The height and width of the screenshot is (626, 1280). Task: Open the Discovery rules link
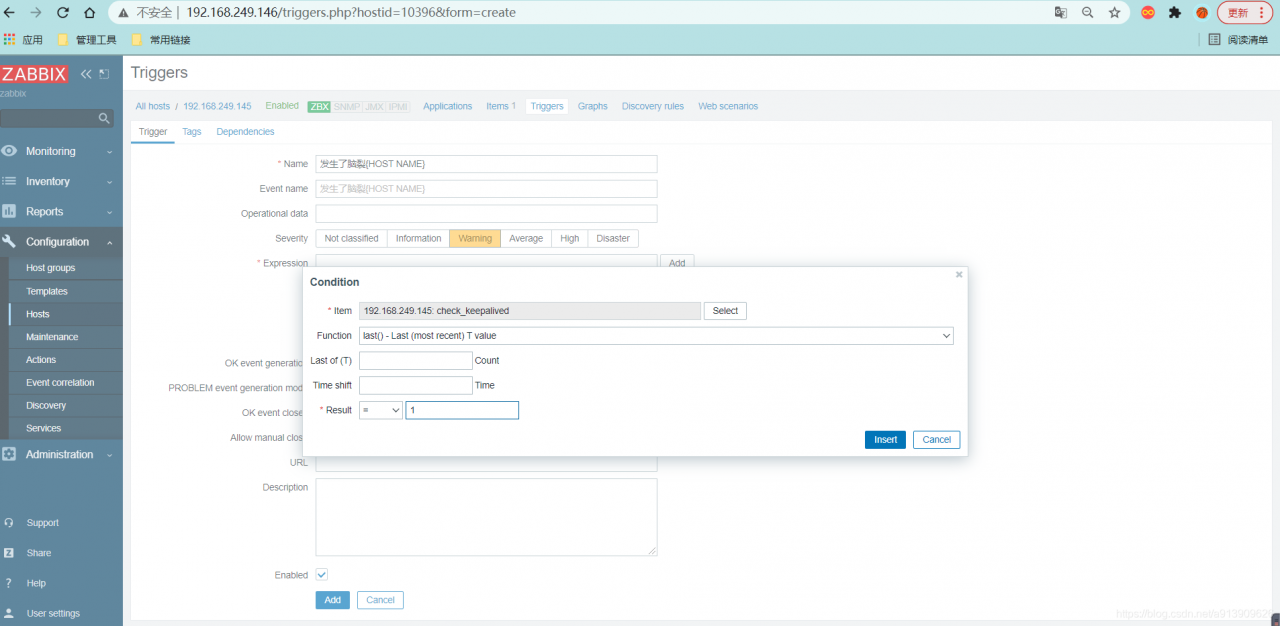[653, 106]
